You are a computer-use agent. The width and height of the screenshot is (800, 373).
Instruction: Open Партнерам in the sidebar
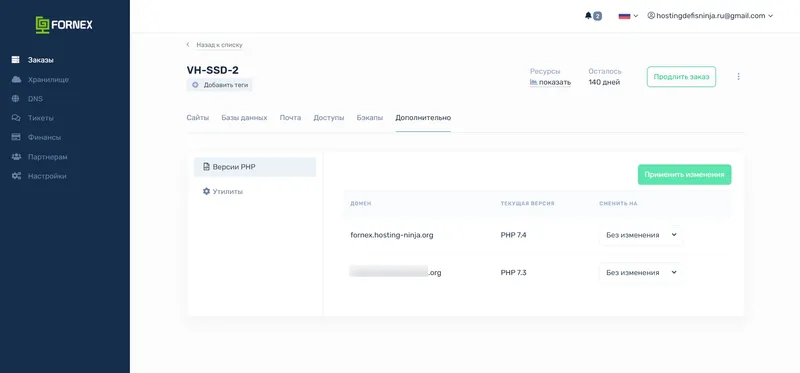(x=47, y=157)
